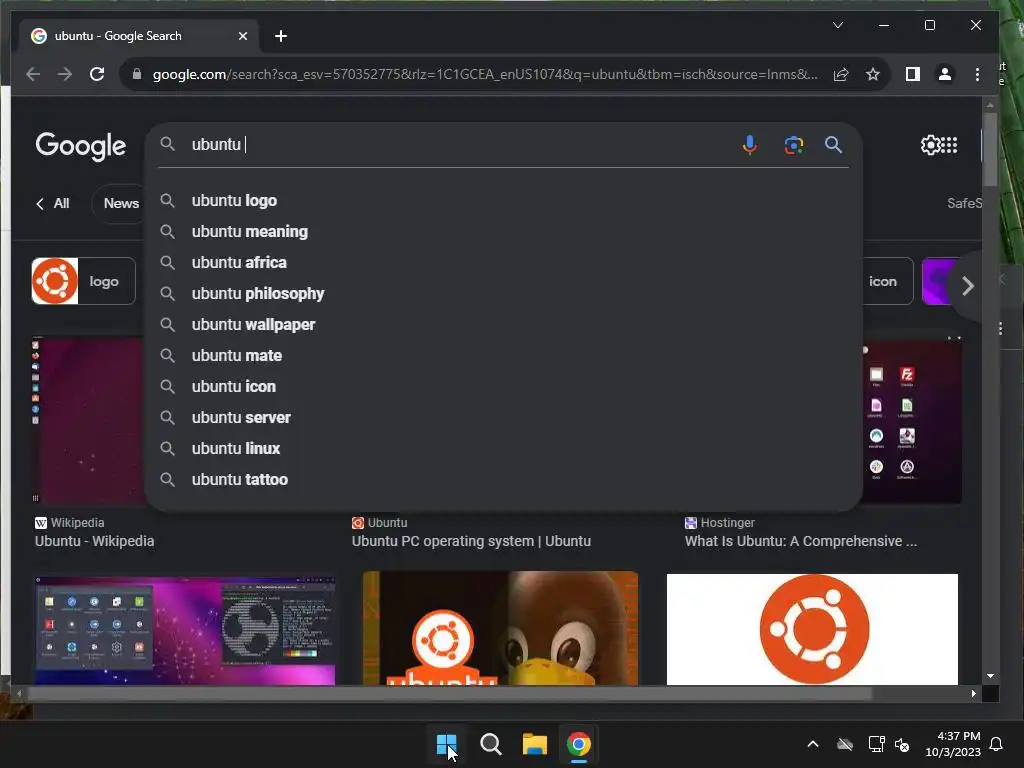Close the ubuntu Google Search tab
Viewport: 1024px width, 768px height.
point(243,36)
